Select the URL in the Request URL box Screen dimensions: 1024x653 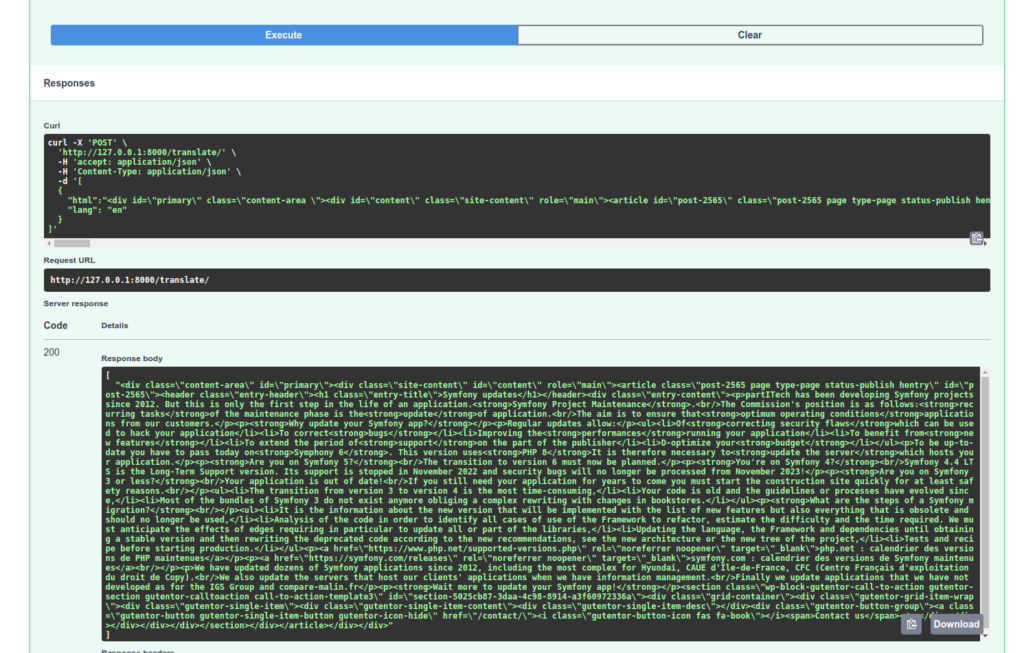(130, 280)
